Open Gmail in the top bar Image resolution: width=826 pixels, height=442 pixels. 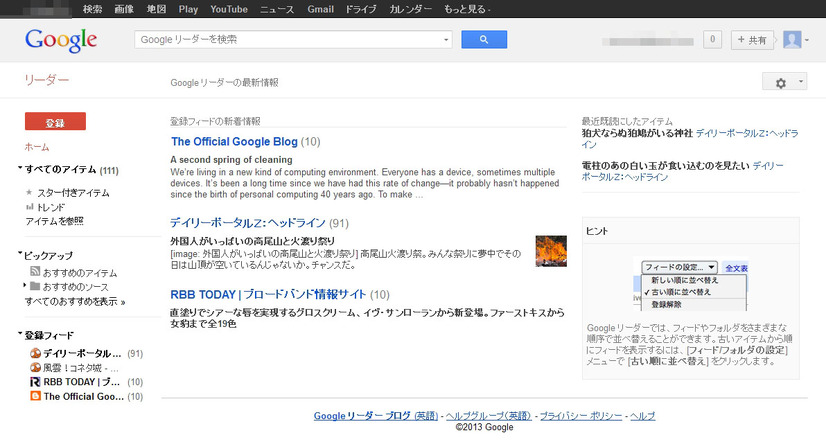click(320, 9)
